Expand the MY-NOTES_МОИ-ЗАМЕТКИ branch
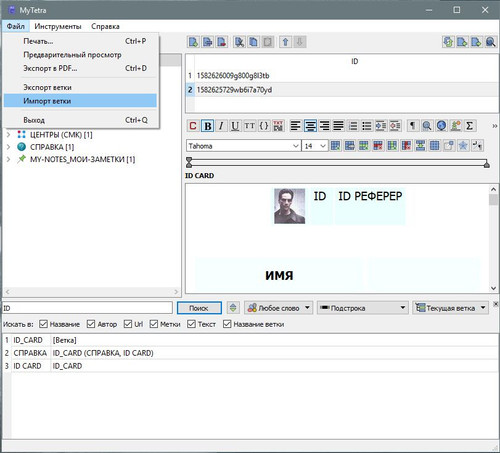 (x=8, y=159)
